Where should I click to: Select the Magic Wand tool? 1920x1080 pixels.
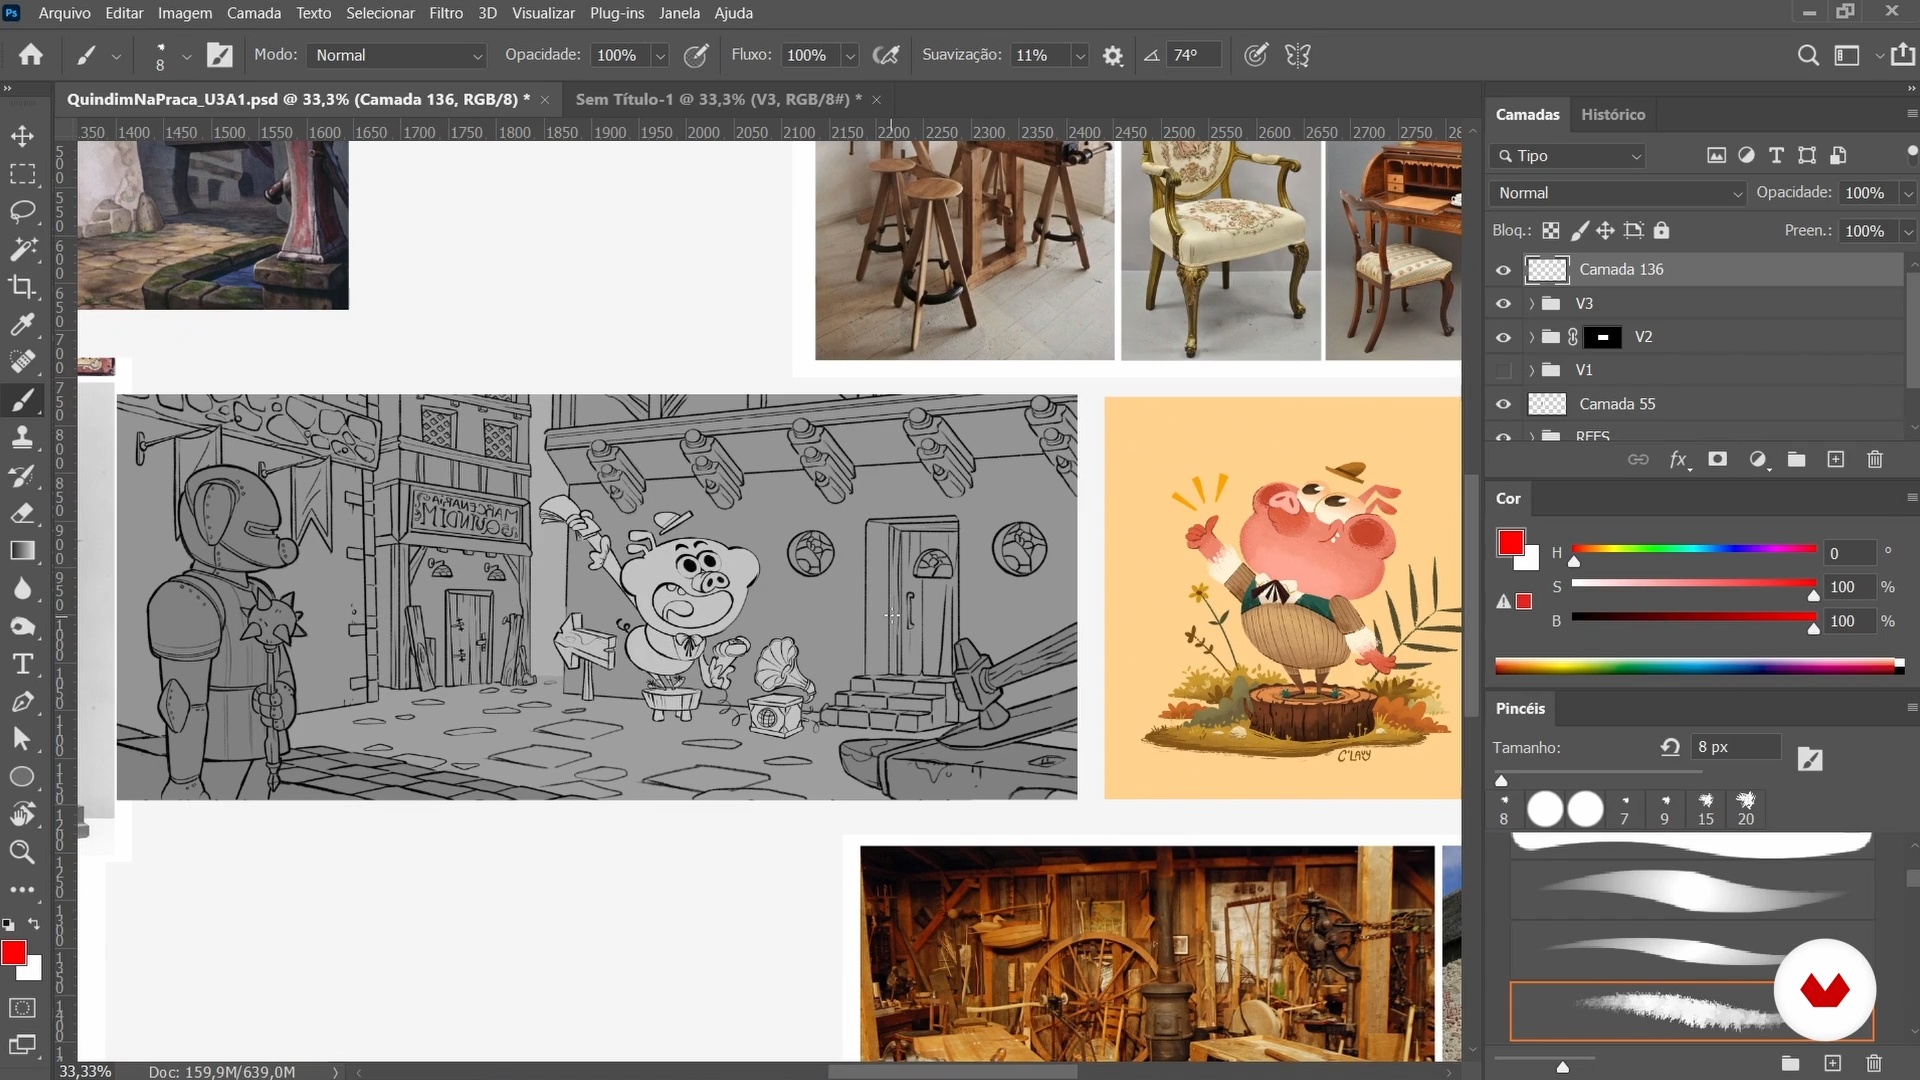(22, 249)
